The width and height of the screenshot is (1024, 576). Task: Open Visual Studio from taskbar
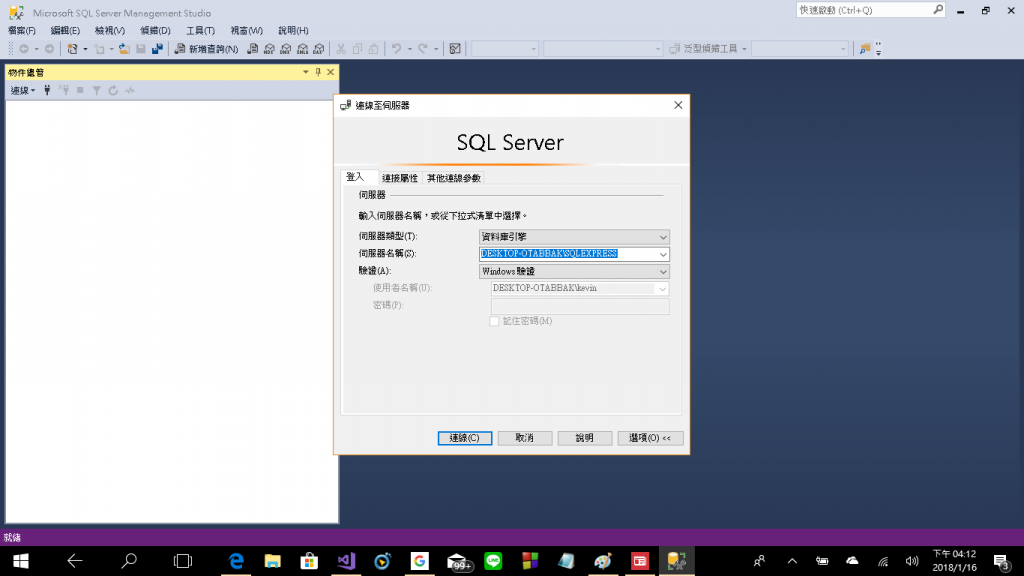tap(346, 561)
